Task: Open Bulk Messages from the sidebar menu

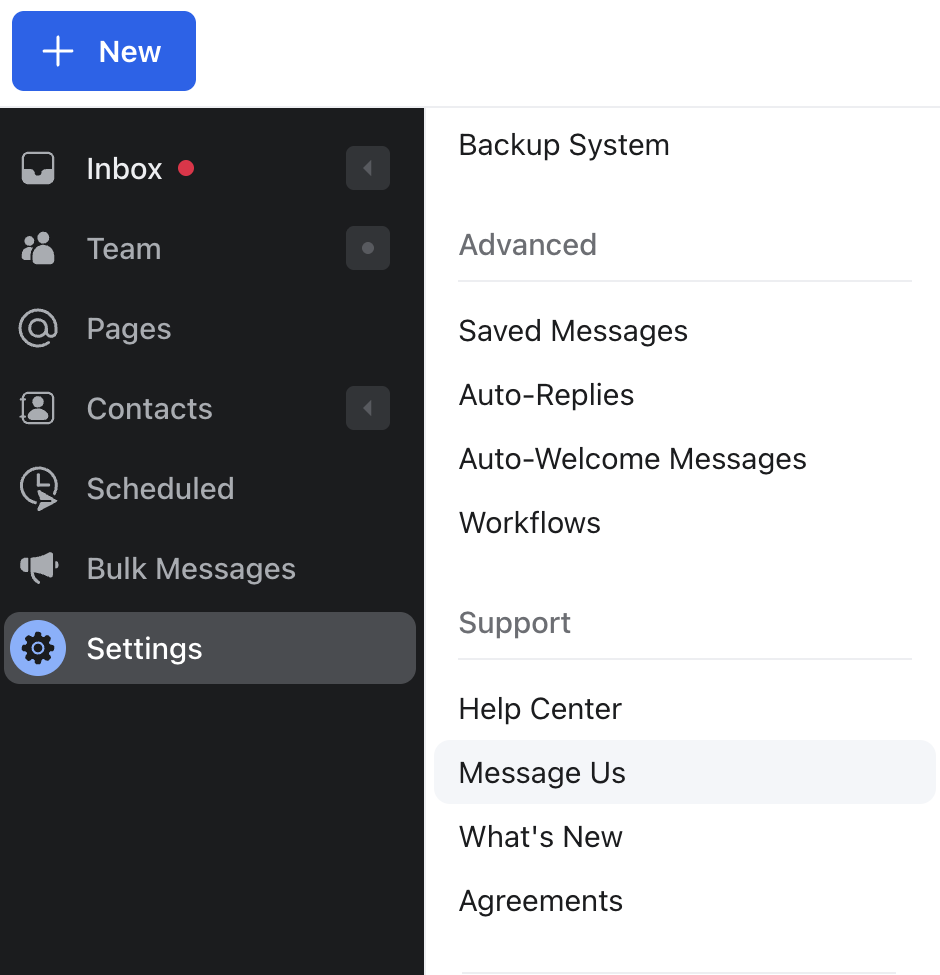Action: [191, 568]
